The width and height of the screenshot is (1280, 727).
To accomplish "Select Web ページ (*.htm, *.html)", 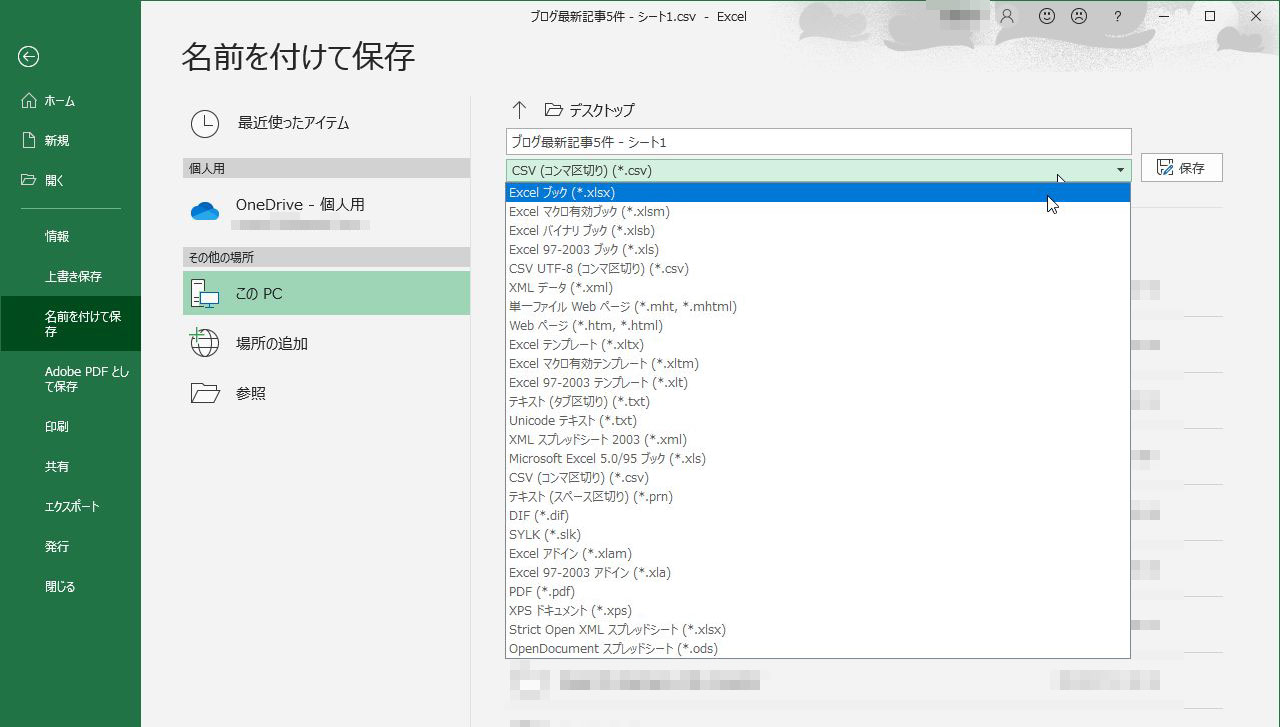I will click(x=818, y=326).
